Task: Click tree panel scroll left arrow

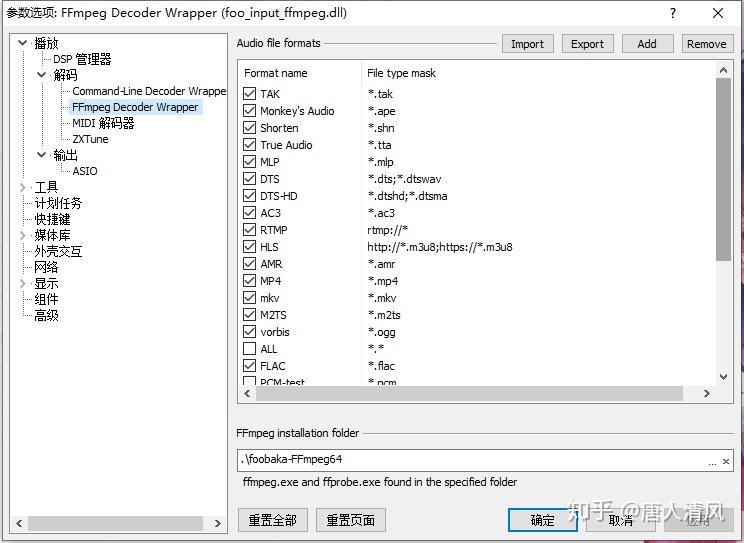Action: 19,523
